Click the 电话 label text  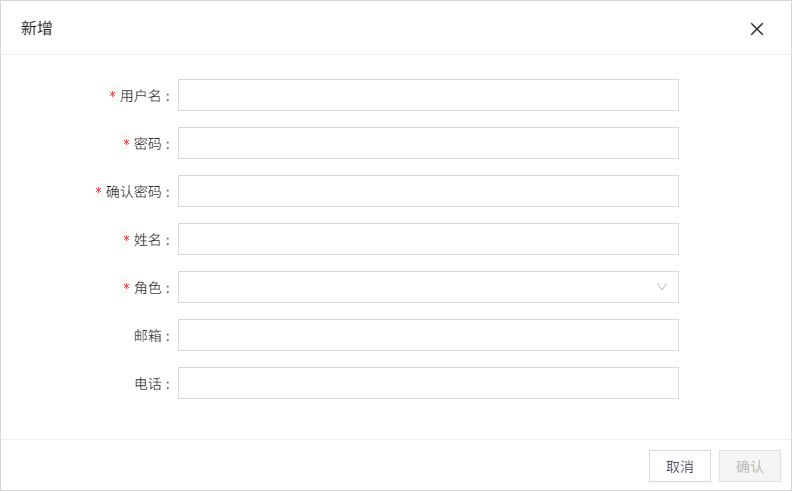tap(148, 384)
